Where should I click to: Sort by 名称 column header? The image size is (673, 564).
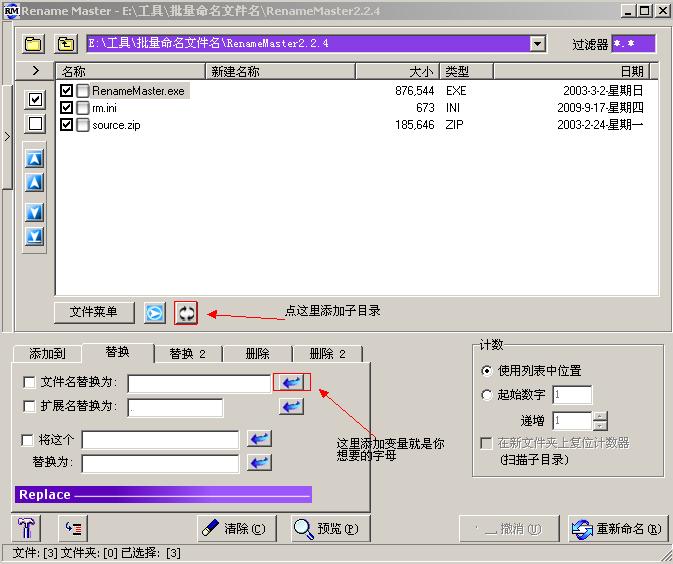[x=130, y=71]
